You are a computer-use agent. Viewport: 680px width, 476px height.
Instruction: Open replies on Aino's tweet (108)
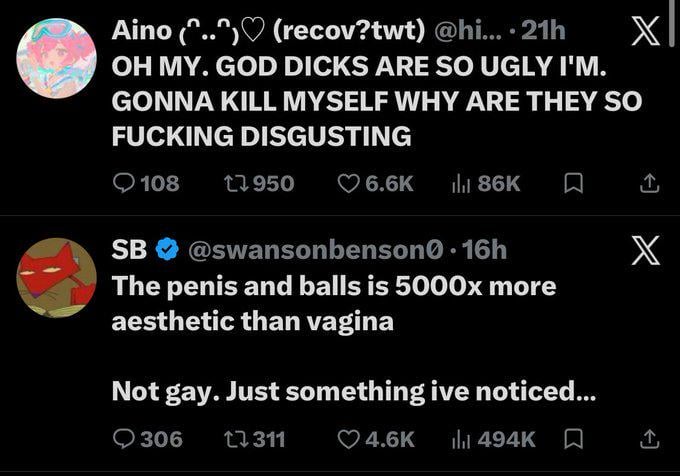pos(146,183)
